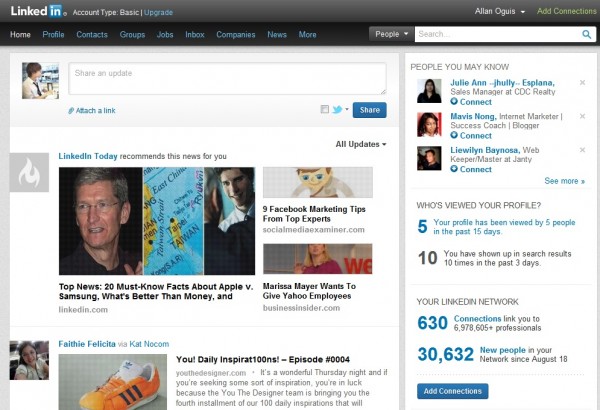This screenshot has width=600, height=410.
Task: Open Julie Ann --jhully-- Esplana profile link
Action: [x=502, y=83]
